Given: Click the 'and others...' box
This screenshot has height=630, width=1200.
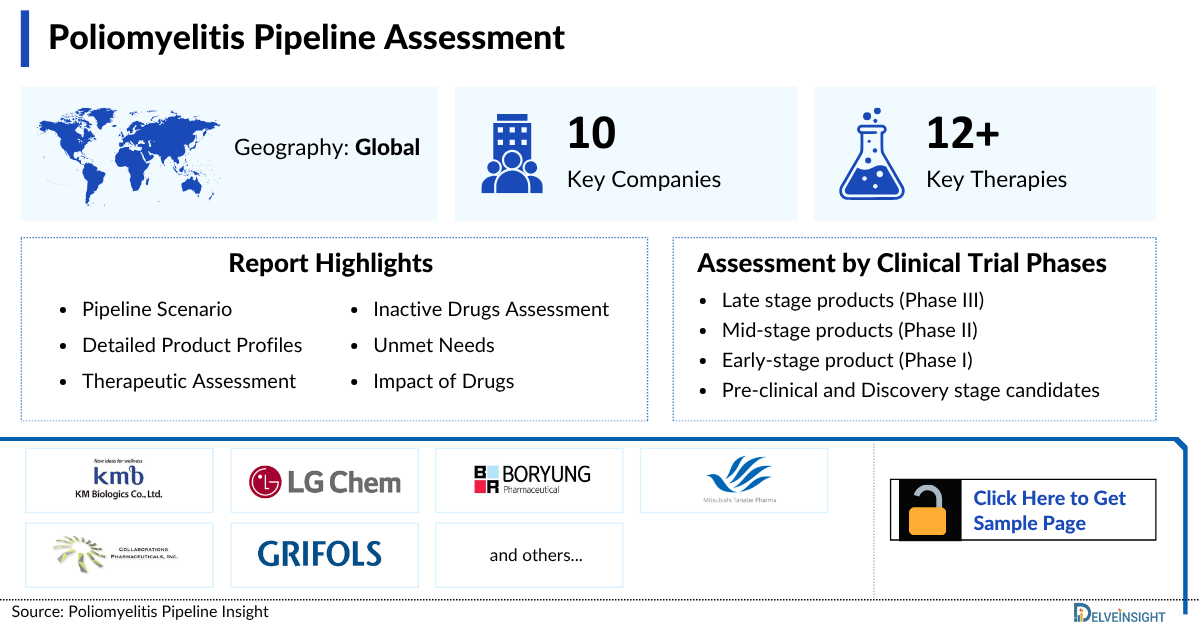Looking at the screenshot, I should point(529,555).
